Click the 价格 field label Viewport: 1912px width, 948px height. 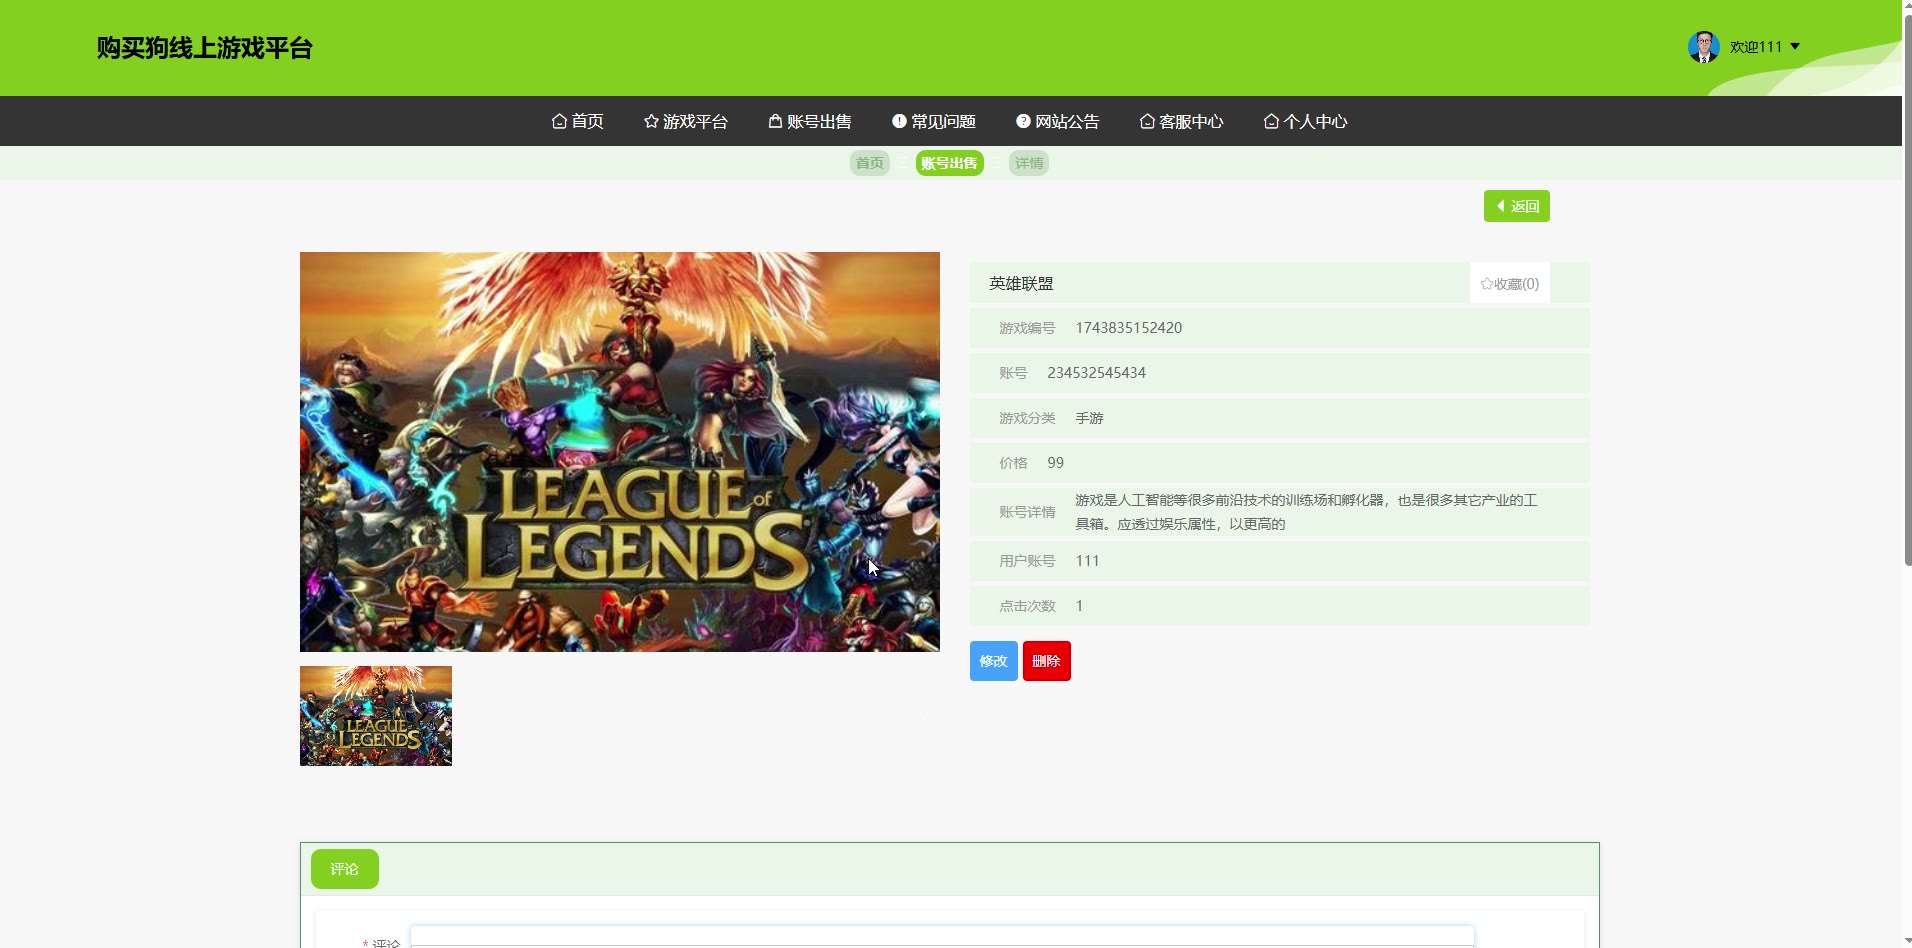click(1013, 463)
